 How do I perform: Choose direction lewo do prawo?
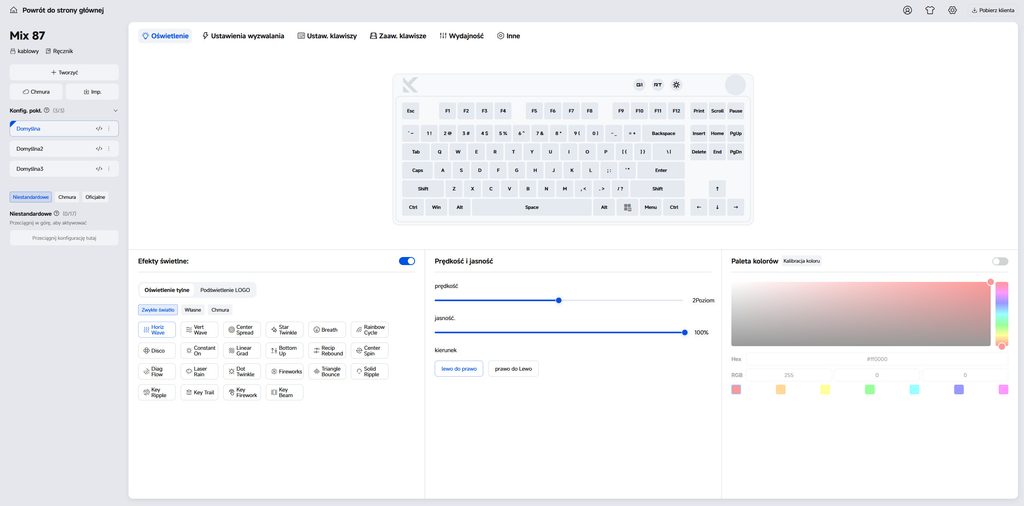tap(459, 369)
